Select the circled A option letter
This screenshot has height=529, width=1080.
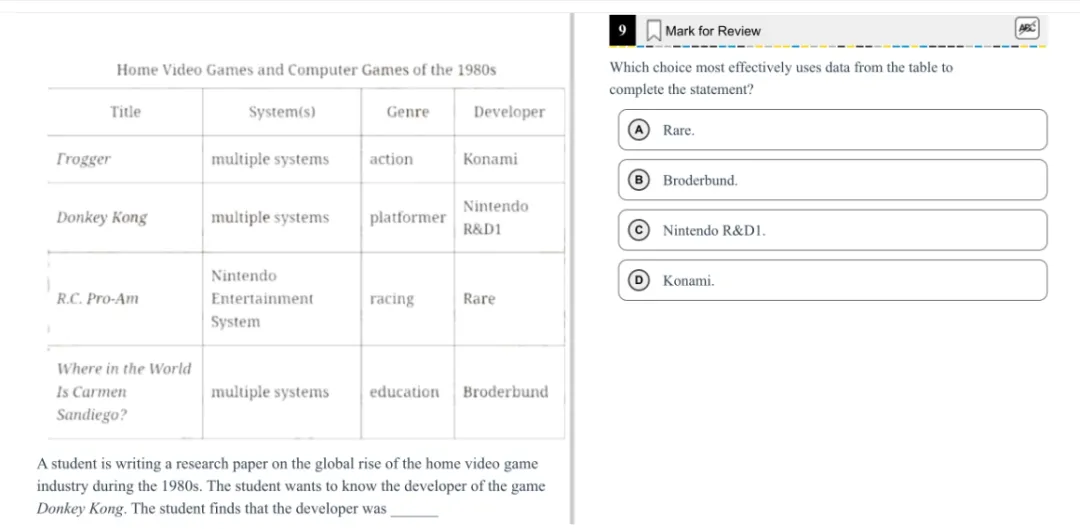(x=640, y=129)
